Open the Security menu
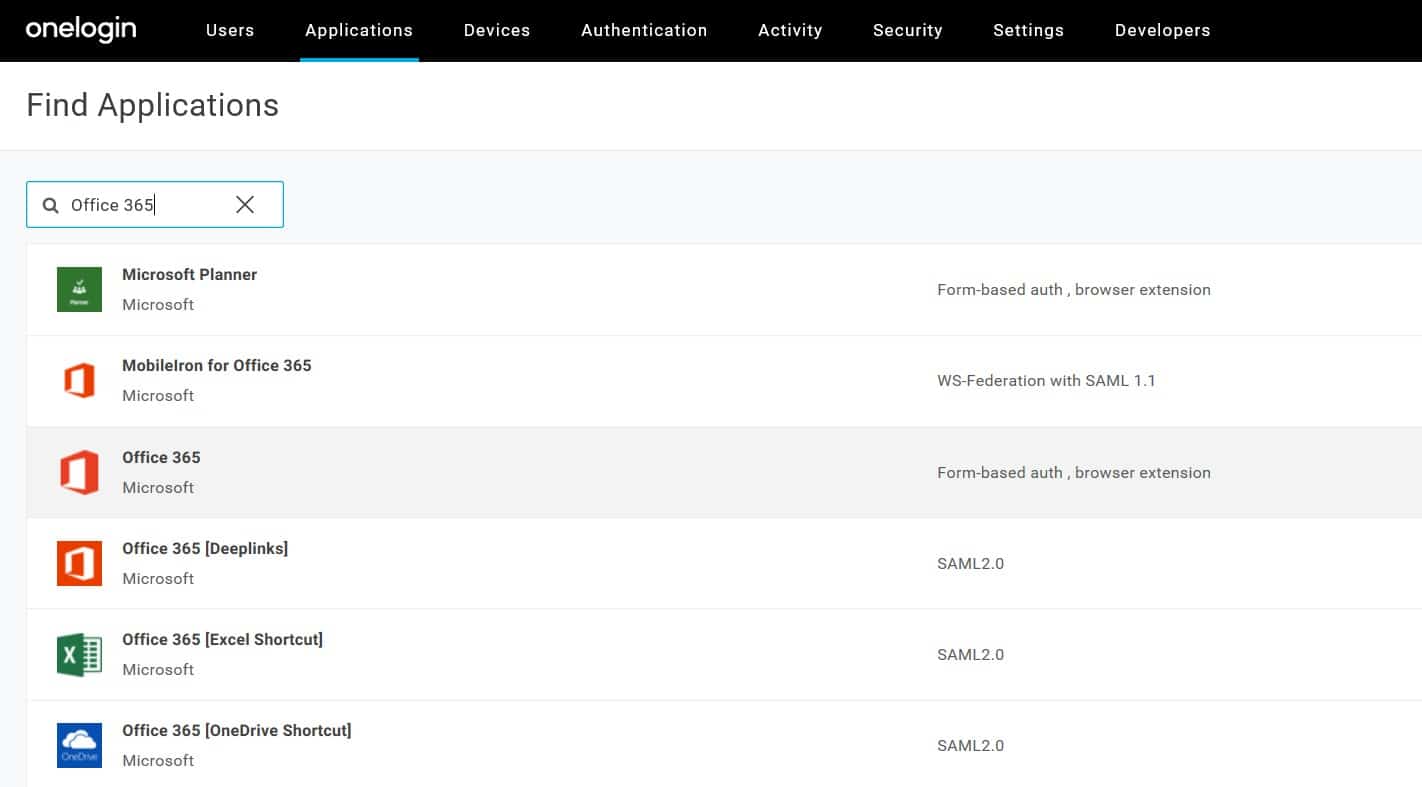 907,30
